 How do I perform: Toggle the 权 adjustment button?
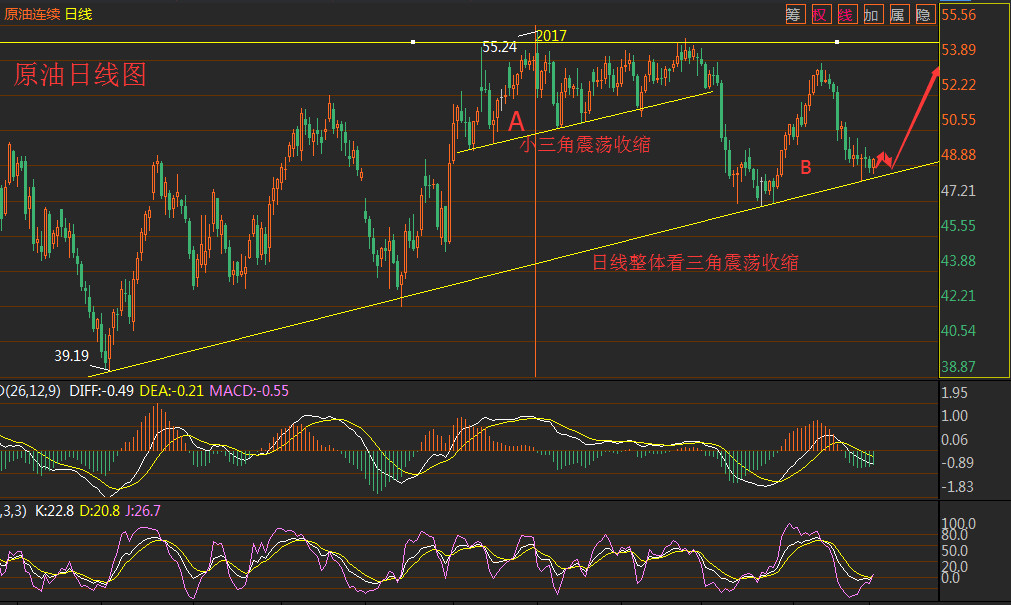pyautogui.click(x=820, y=14)
